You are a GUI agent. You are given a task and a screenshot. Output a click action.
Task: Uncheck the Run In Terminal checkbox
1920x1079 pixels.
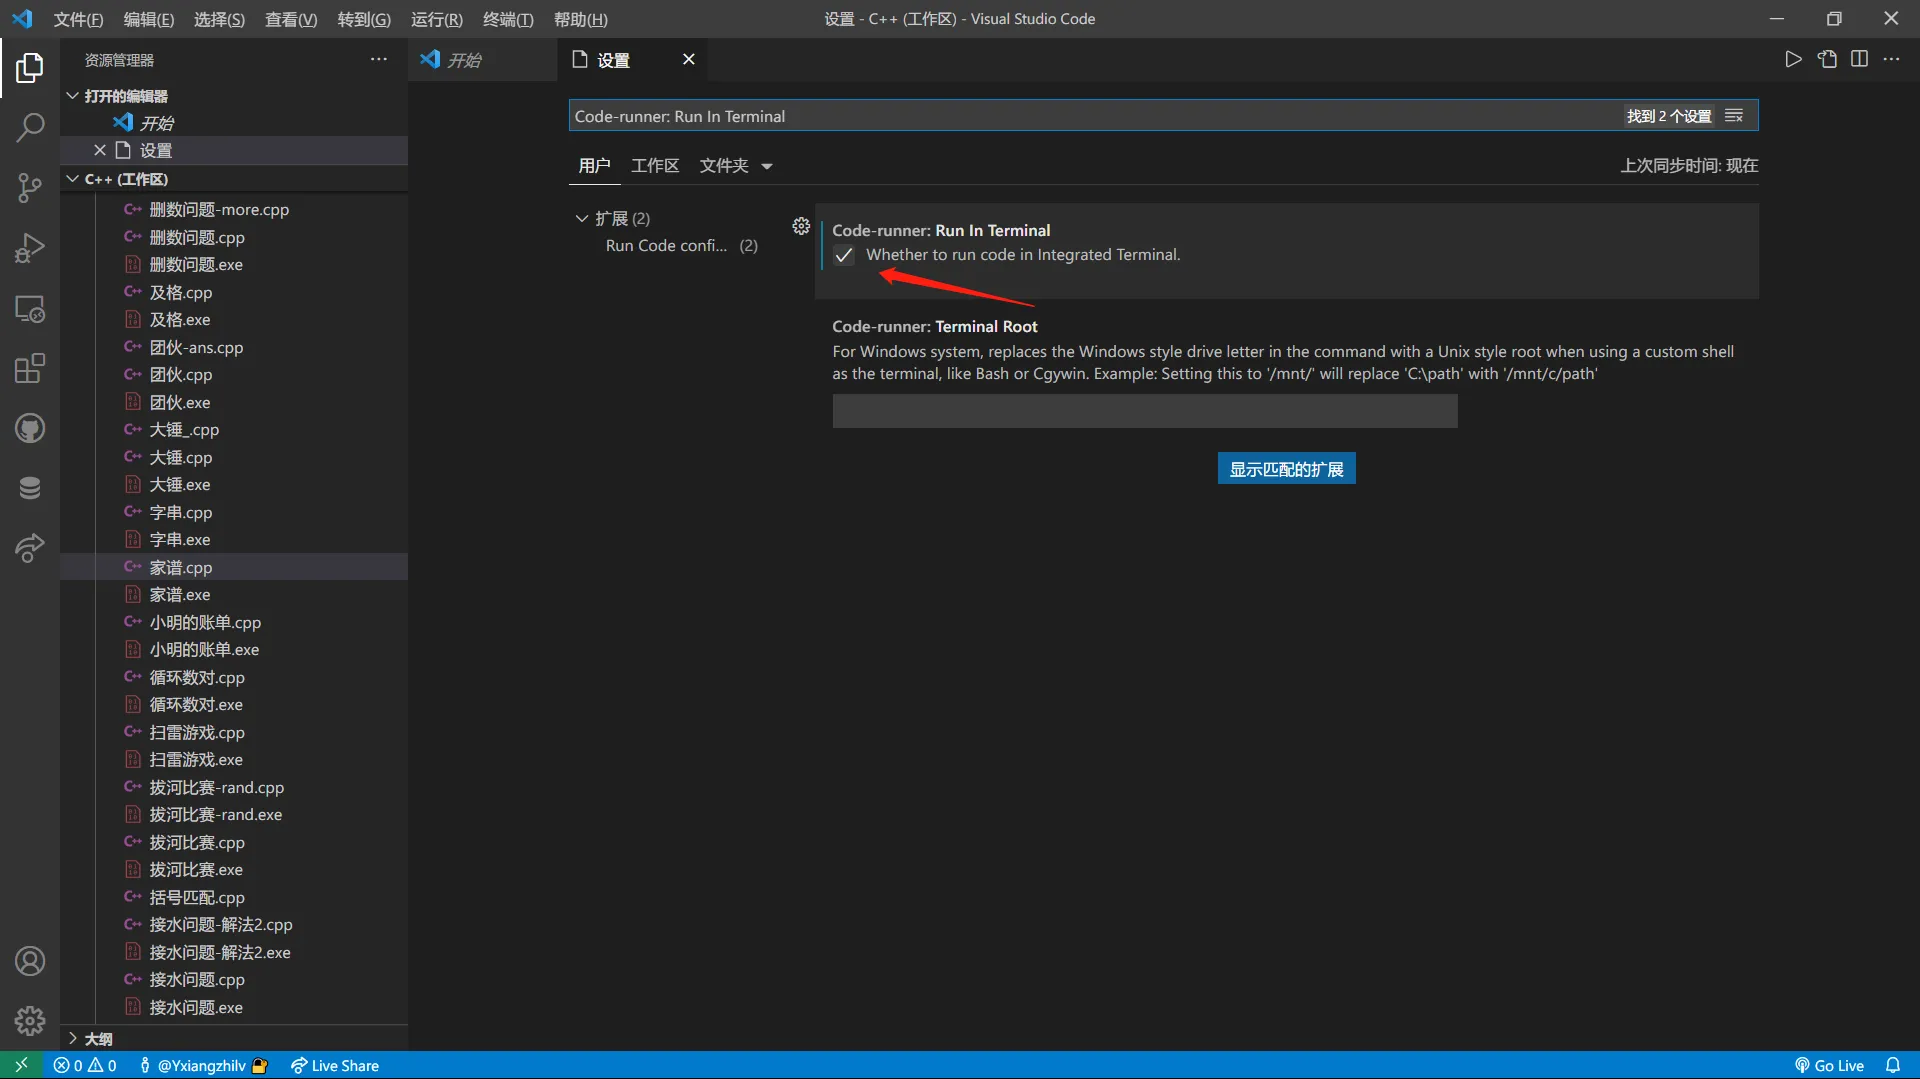844,255
